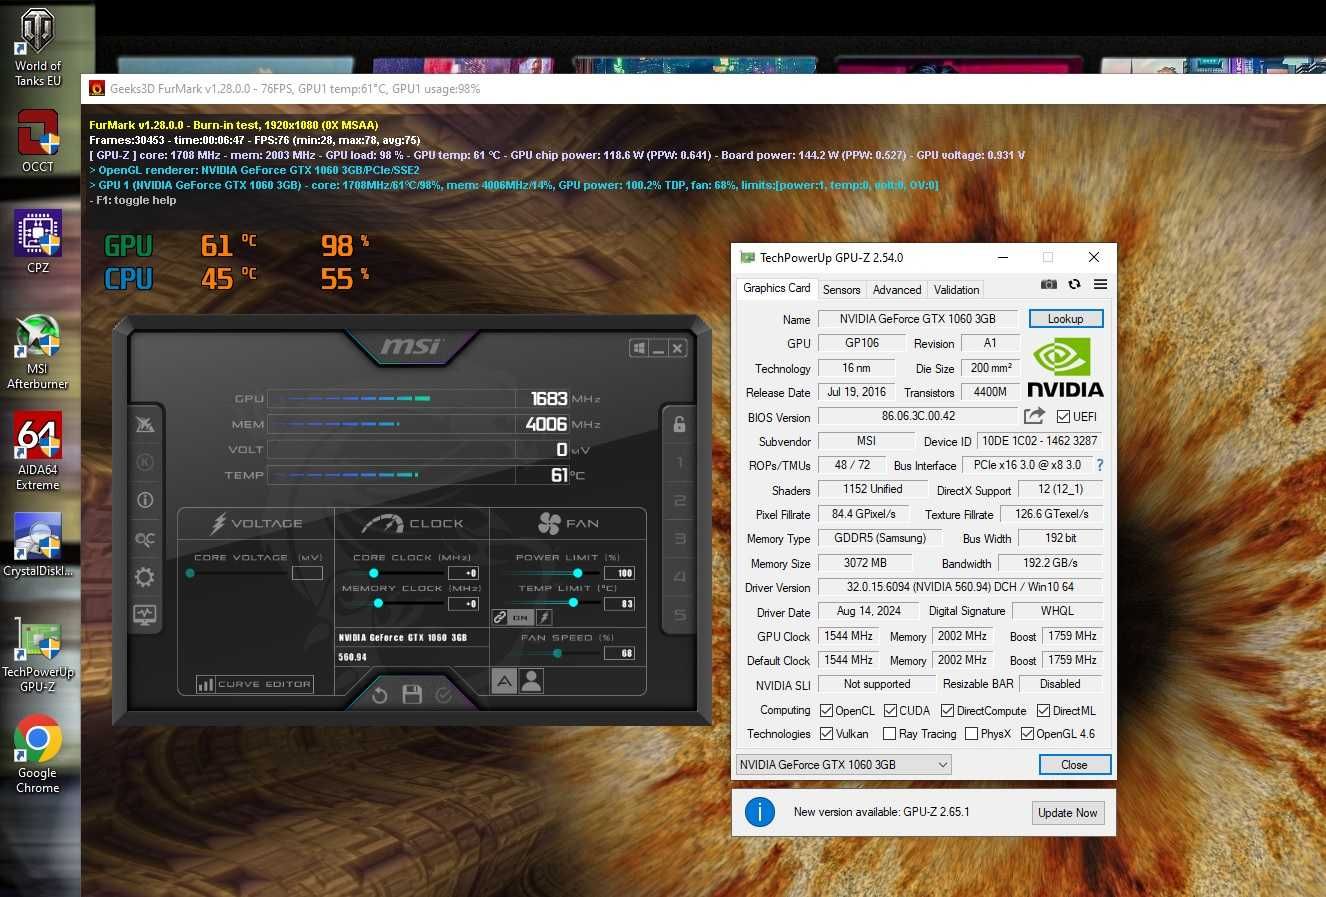This screenshot has width=1326, height=897.
Task: Toggle Ray Tracing checkbox in GPU-Z
Action: pos(889,734)
